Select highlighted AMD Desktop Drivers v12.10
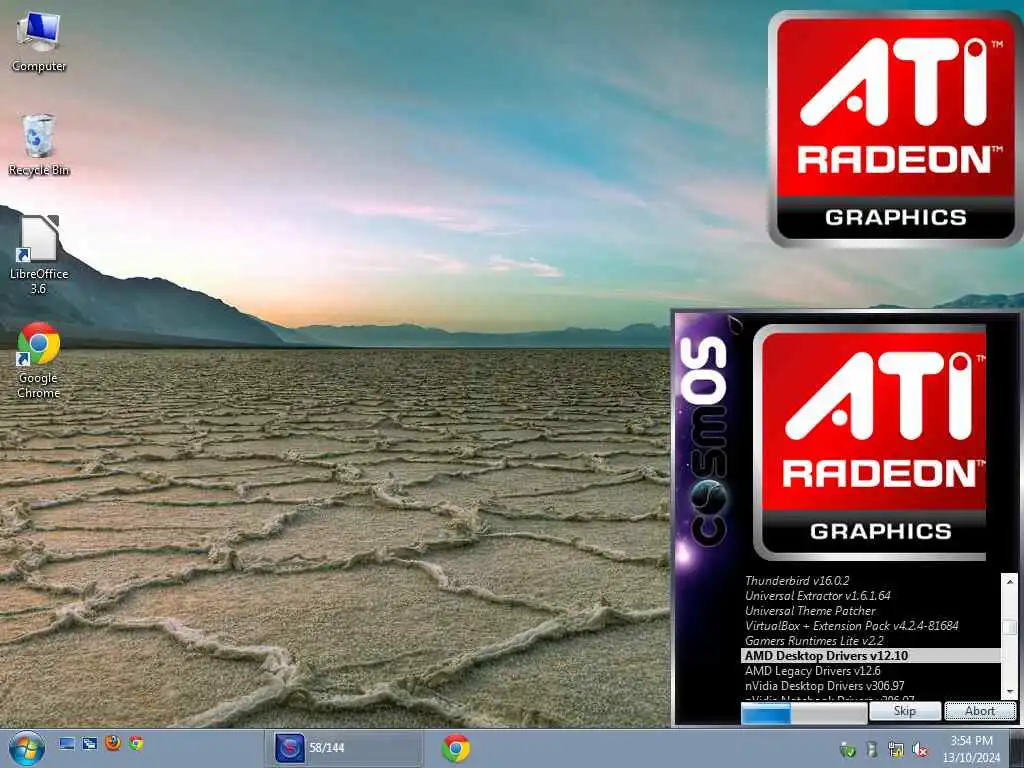 pos(871,656)
